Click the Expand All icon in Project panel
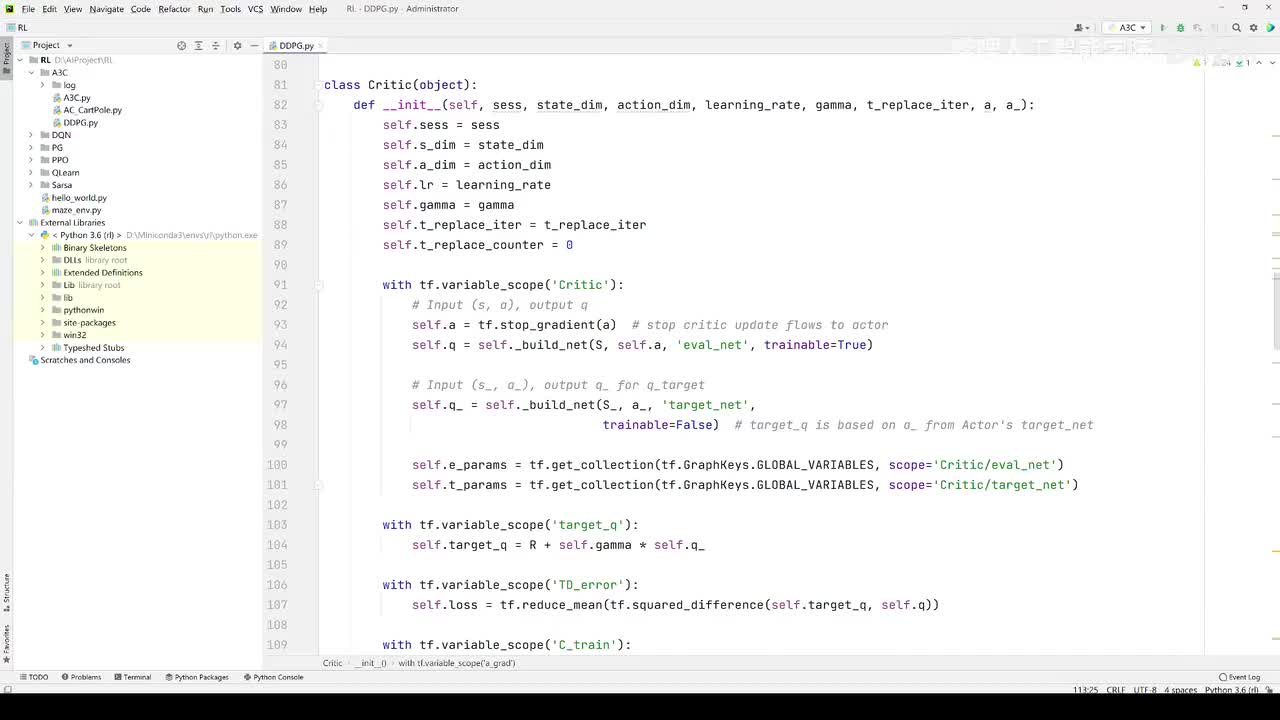The height and width of the screenshot is (720, 1280). [x=198, y=45]
